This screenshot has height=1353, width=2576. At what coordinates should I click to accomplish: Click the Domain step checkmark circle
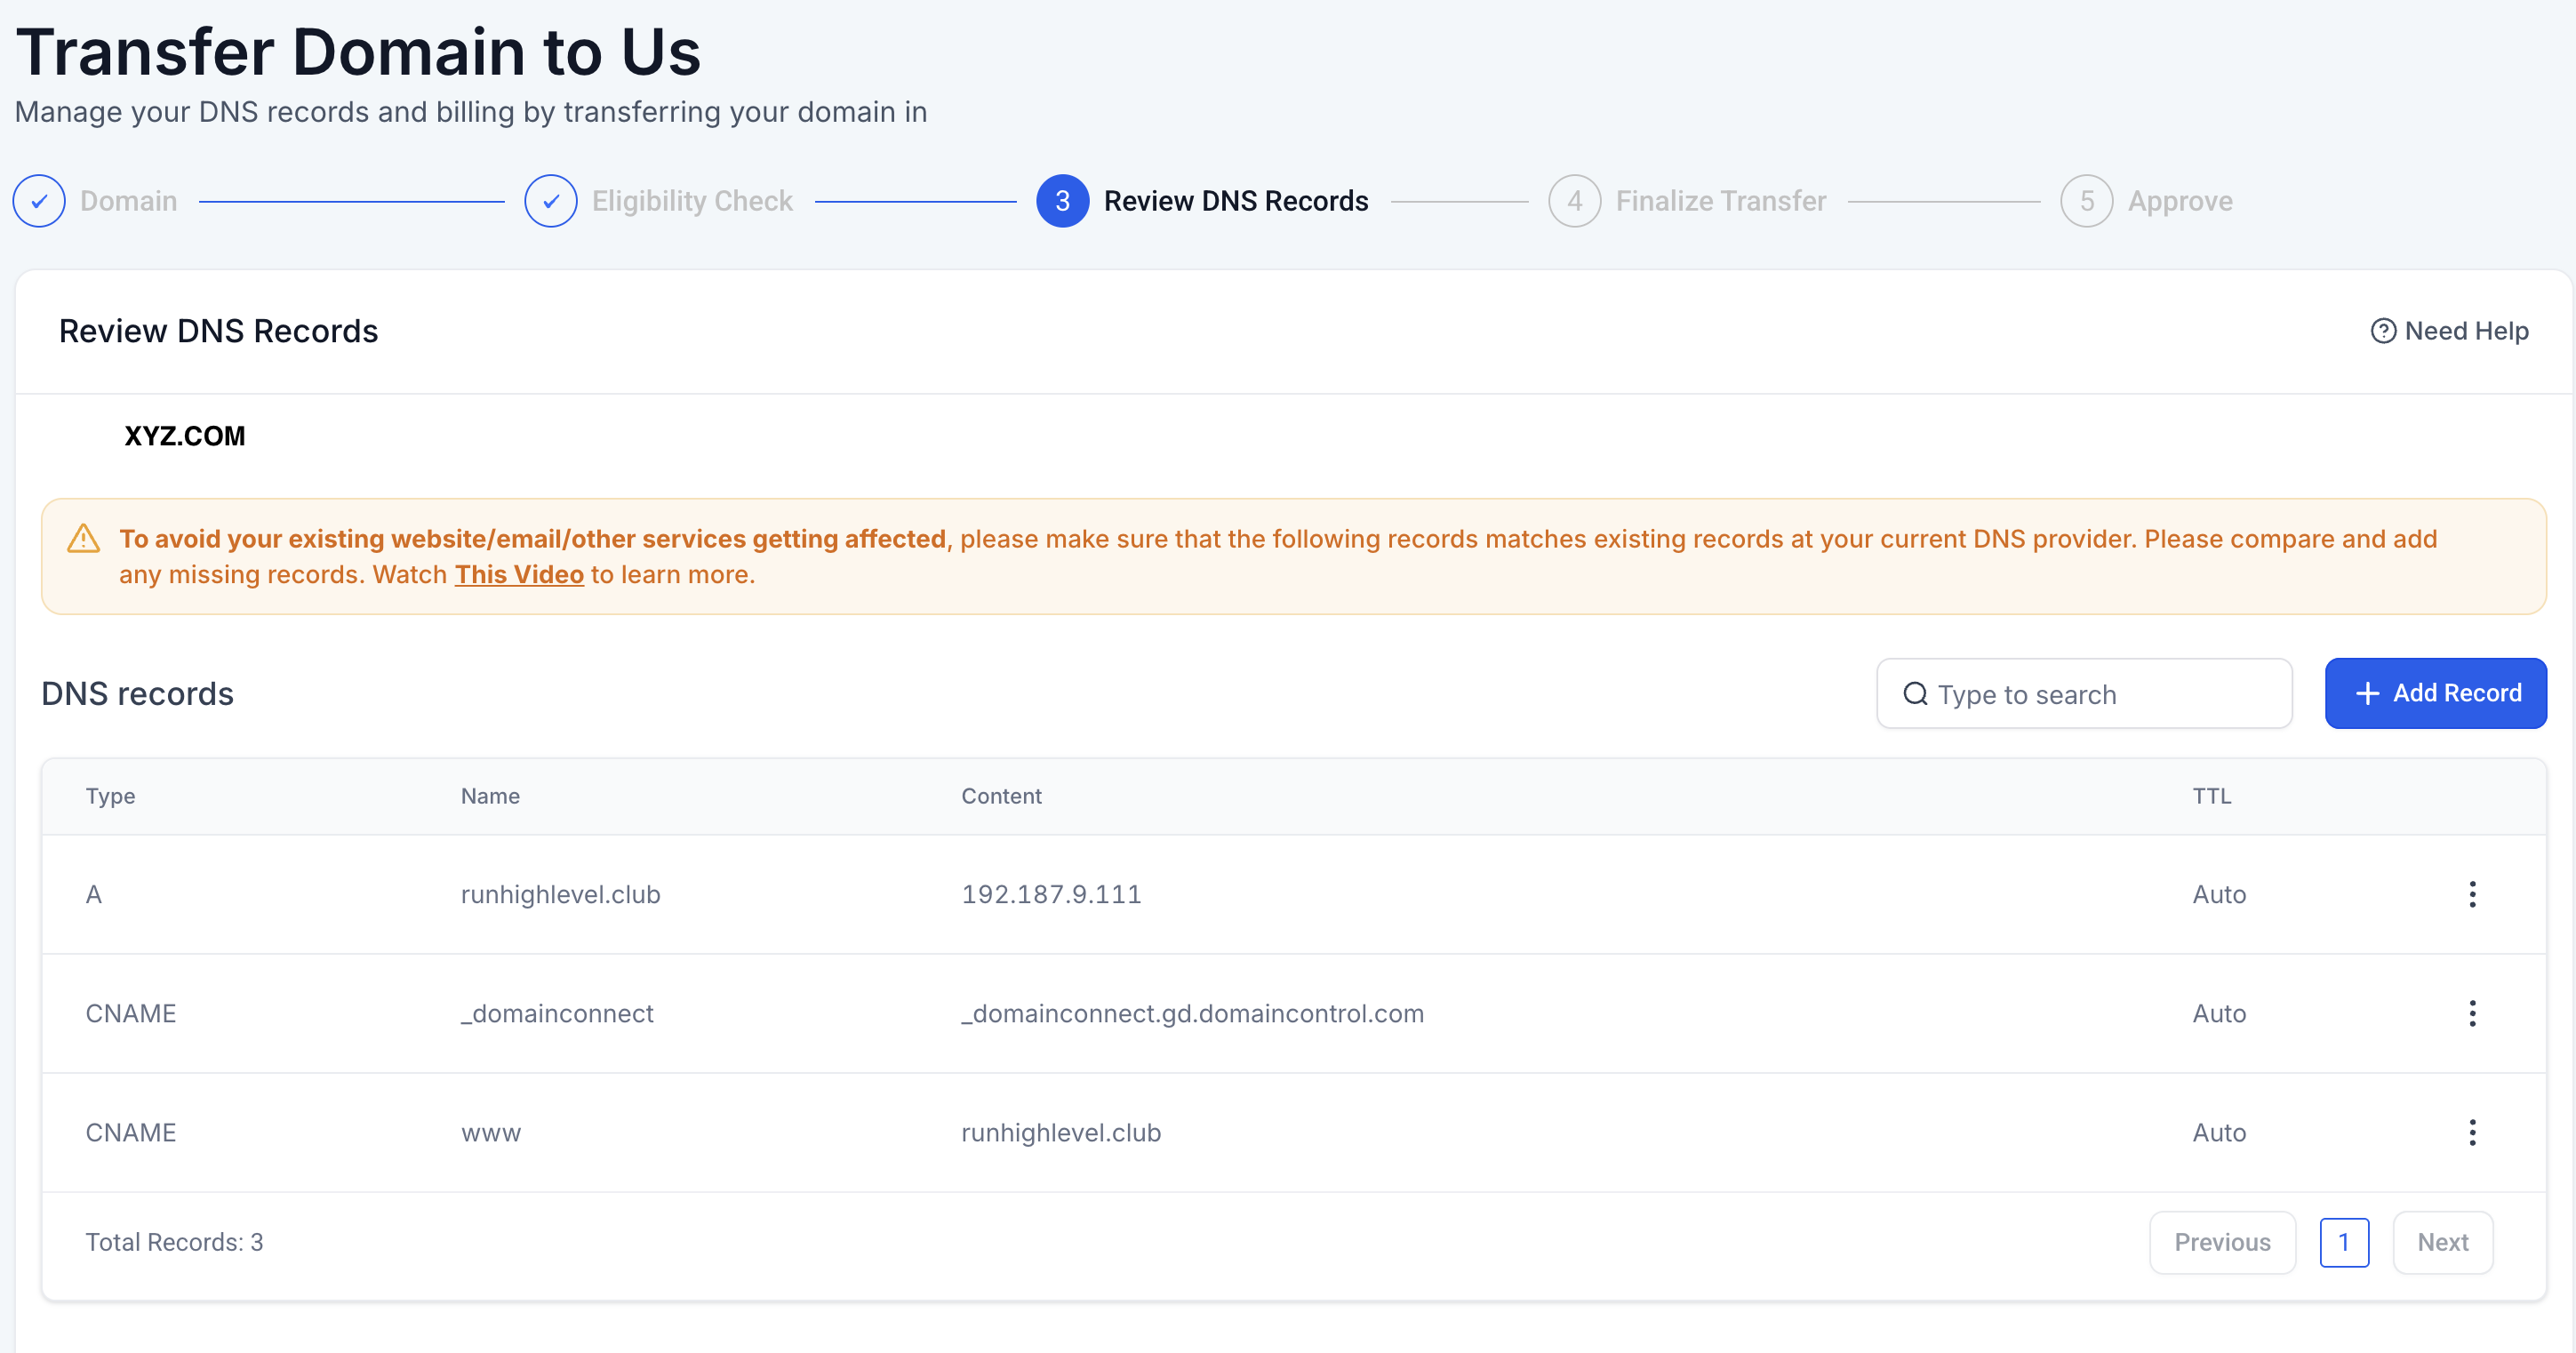pyautogui.click(x=39, y=201)
